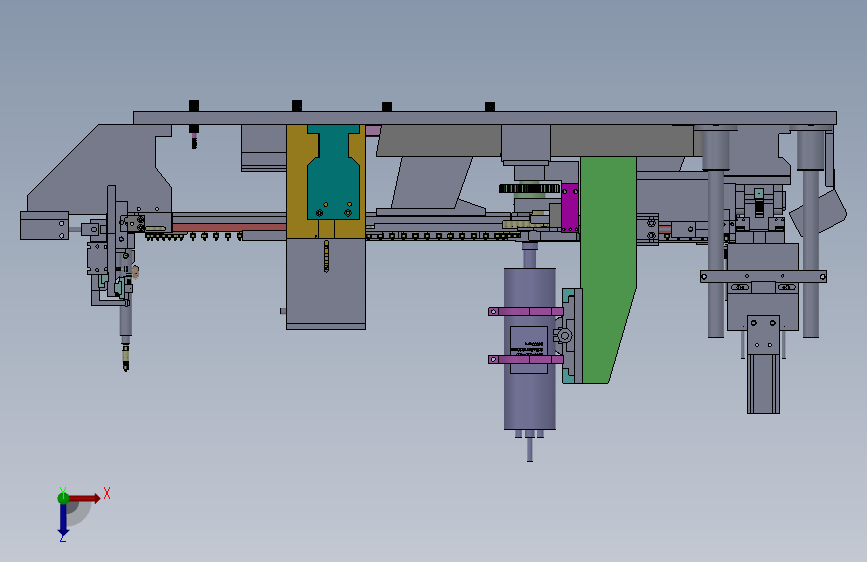
Task: Select the aluminium extrusion profile at lower right
Action: point(764,384)
